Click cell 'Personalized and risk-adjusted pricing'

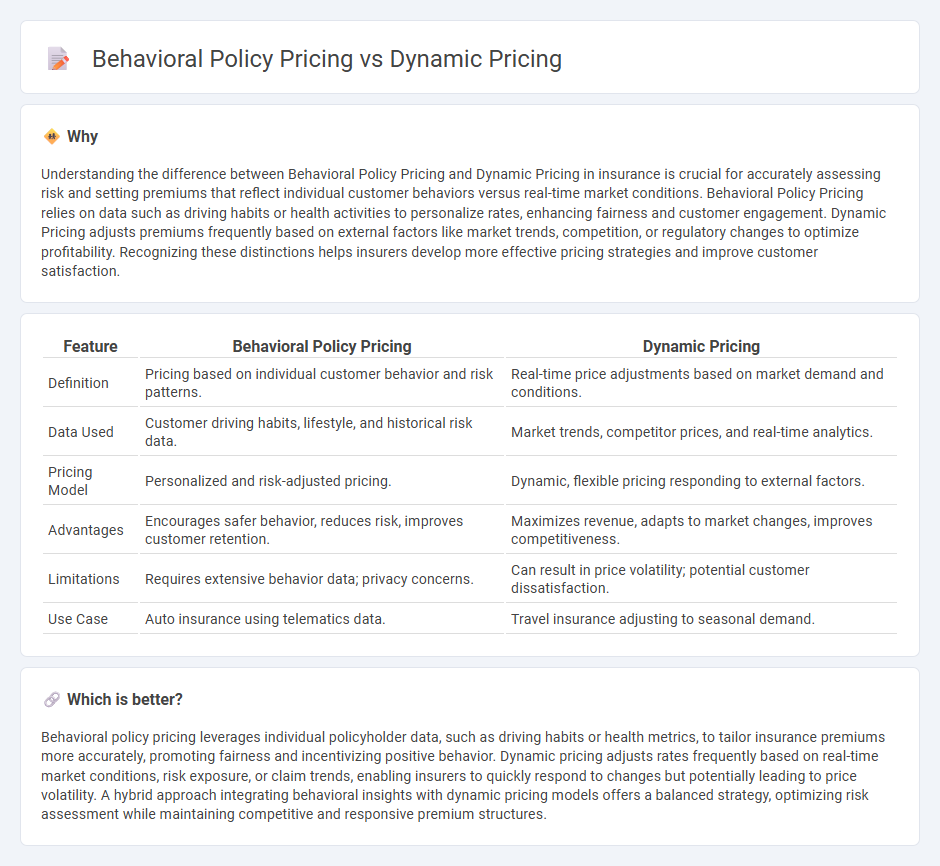pyautogui.click(x=322, y=481)
